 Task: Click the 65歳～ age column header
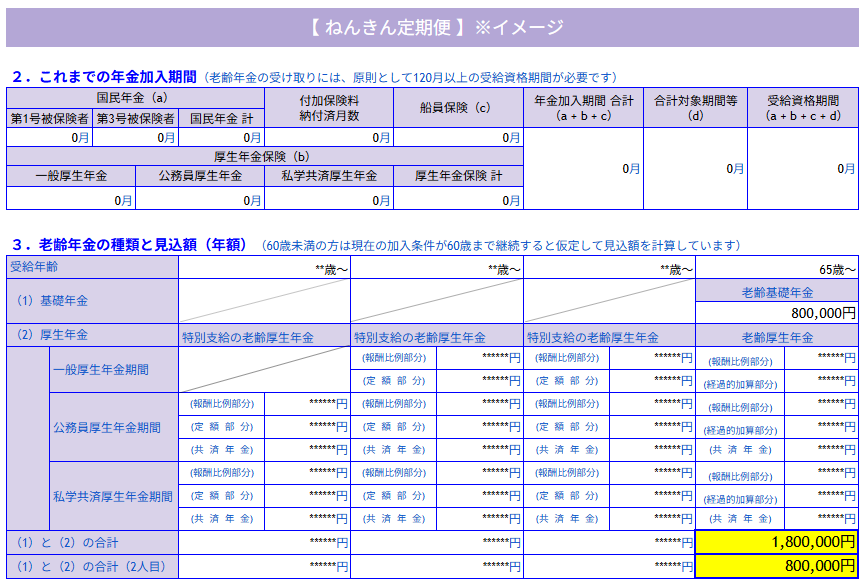tap(777, 268)
